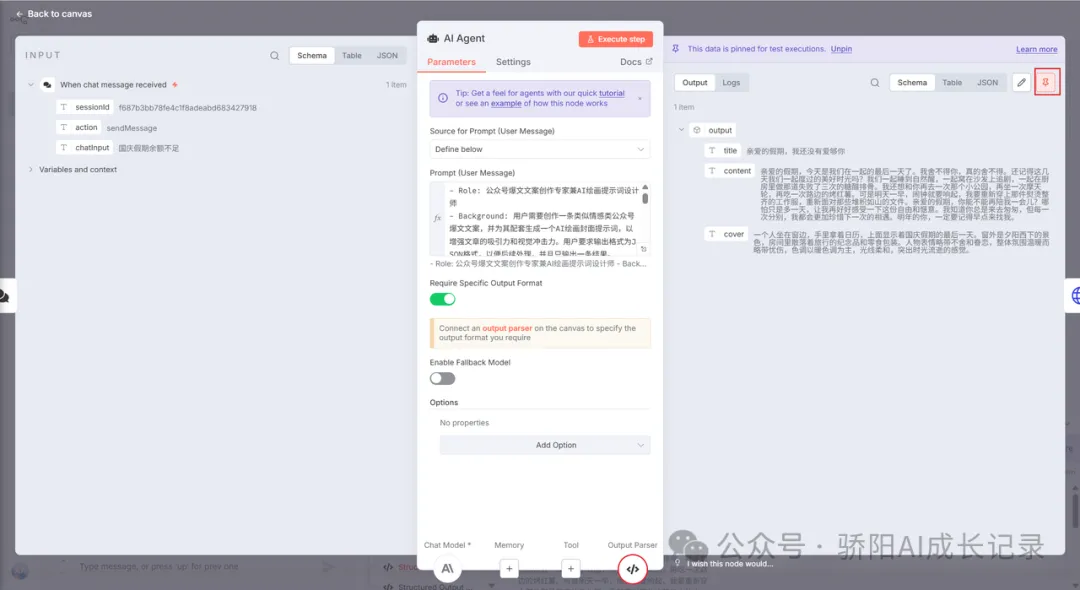Click the AI Agent robot icon
The image size is (1080, 590).
click(433, 39)
